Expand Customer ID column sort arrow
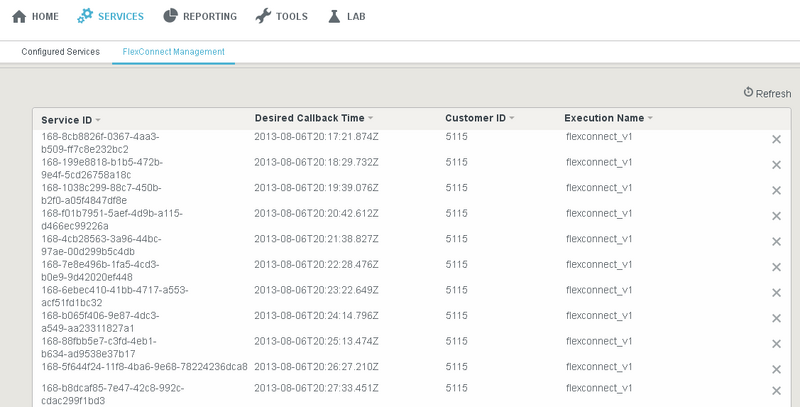The image size is (800, 407). click(x=512, y=118)
